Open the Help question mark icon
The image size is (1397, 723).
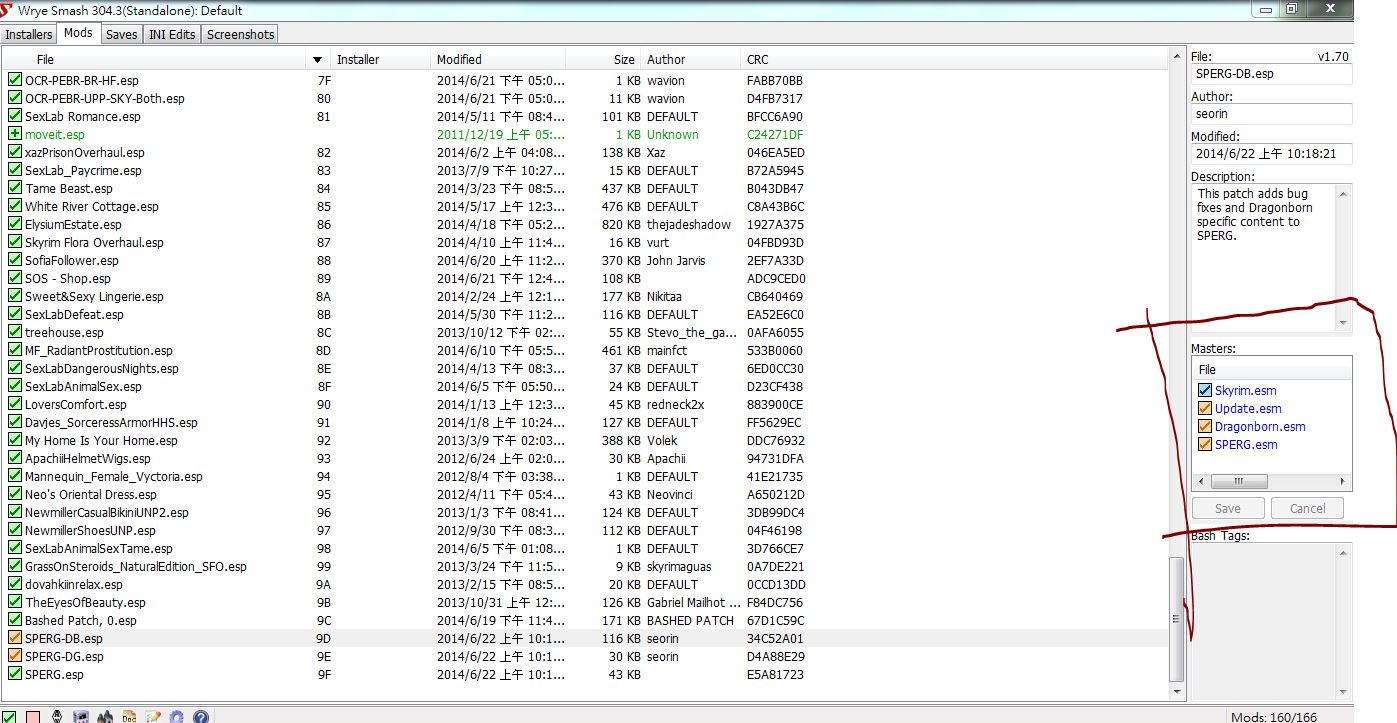[201, 716]
